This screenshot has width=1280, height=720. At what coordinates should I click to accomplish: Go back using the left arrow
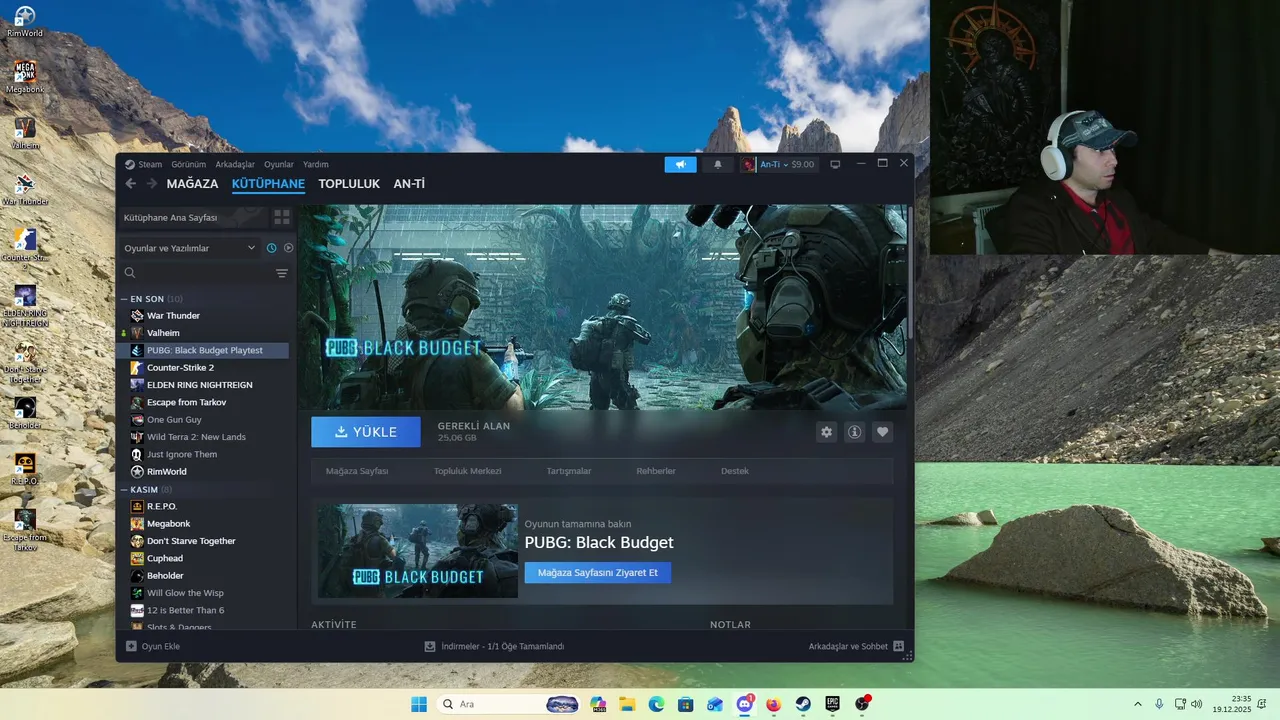pos(131,184)
